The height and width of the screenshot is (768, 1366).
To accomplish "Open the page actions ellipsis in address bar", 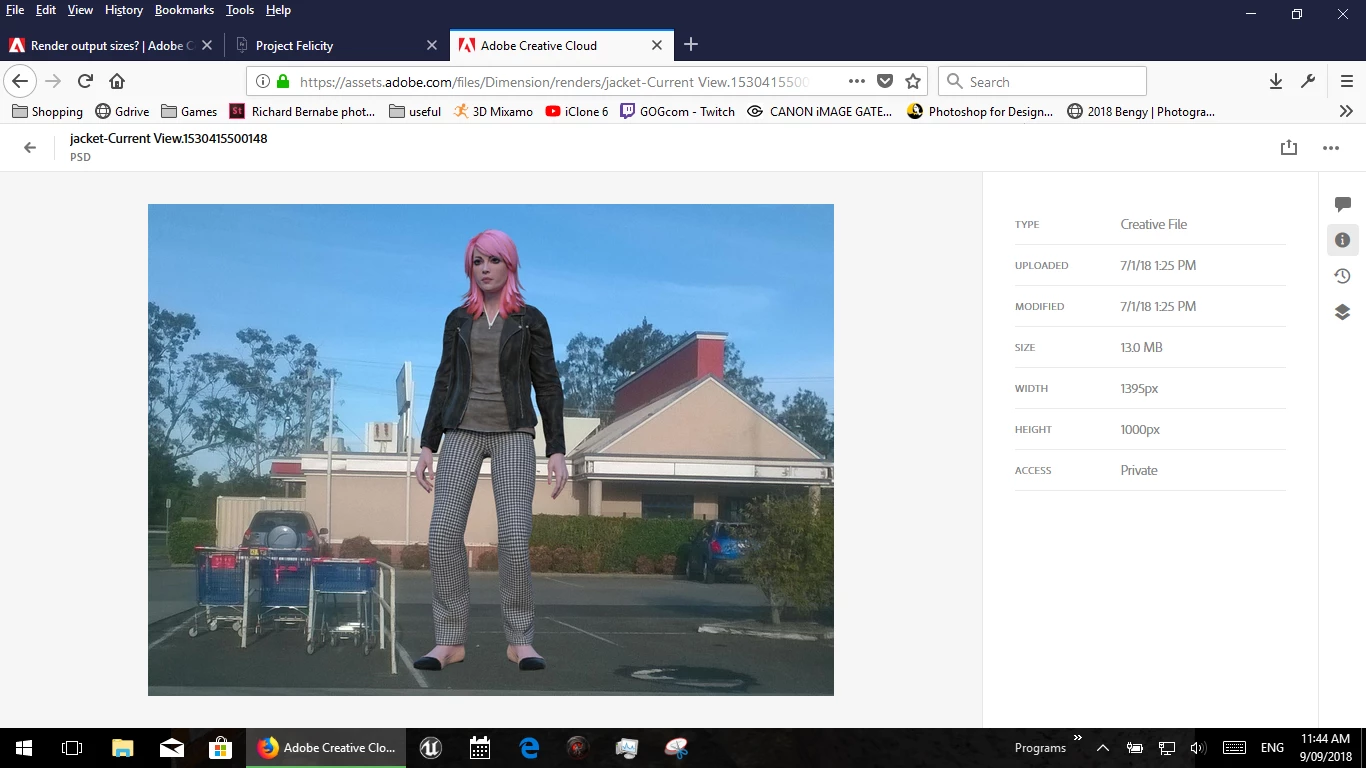I will 857,81.
